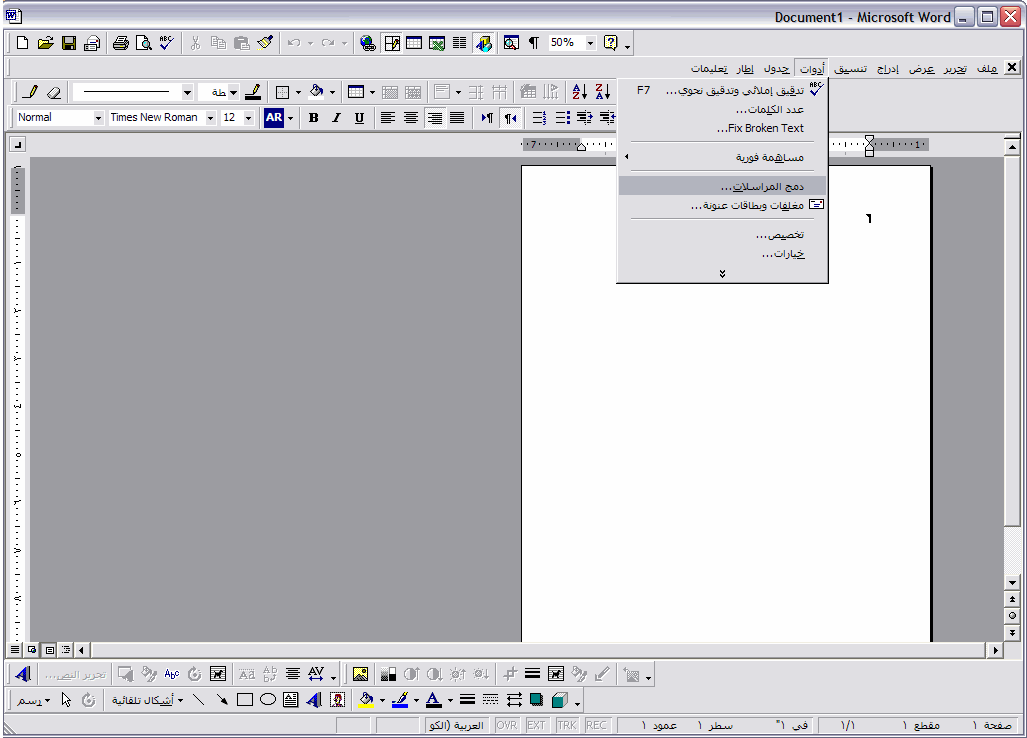Select the Rectangle drawing tool
Screen dimensions: 1027x738
[x=245, y=700]
